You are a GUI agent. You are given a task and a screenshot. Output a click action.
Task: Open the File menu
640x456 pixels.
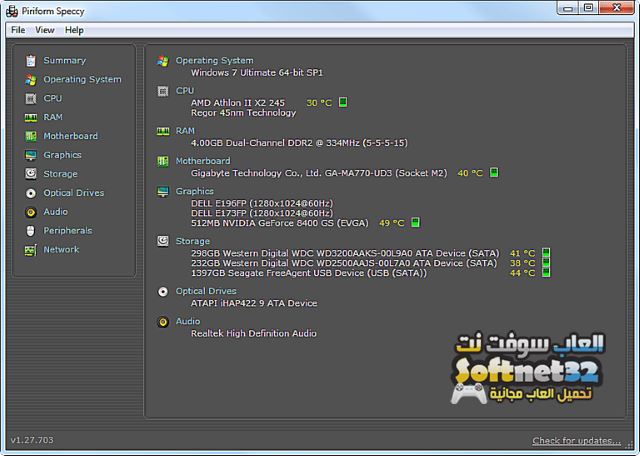click(18, 30)
